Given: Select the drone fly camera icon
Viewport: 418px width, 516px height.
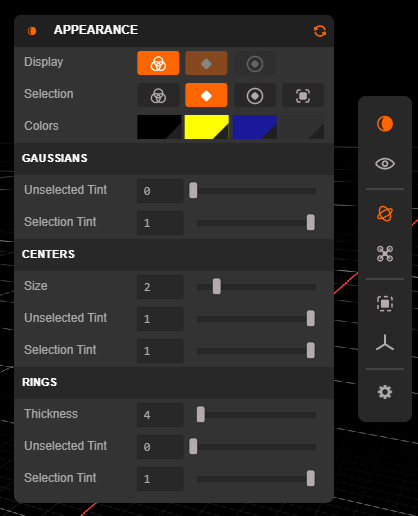Looking at the screenshot, I should (x=385, y=254).
